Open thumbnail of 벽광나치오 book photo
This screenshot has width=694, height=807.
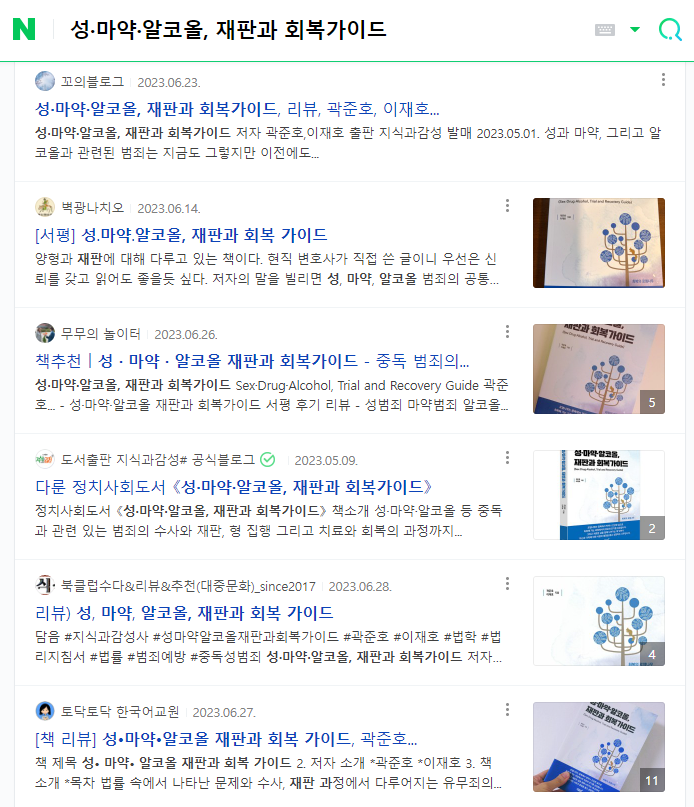[599, 243]
